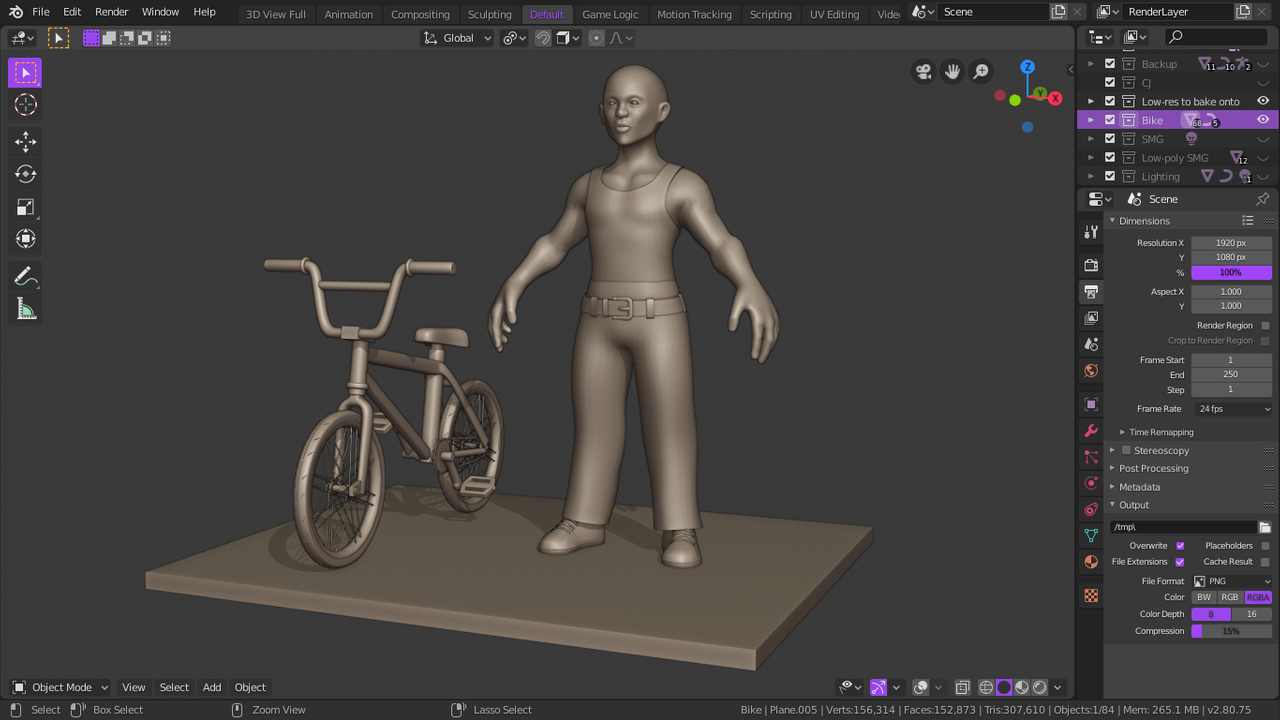Image resolution: width=1280 pixels, height=720 pixels.
Task: Select the Cursor tool in the toolbar
Action: click(25, 105)
